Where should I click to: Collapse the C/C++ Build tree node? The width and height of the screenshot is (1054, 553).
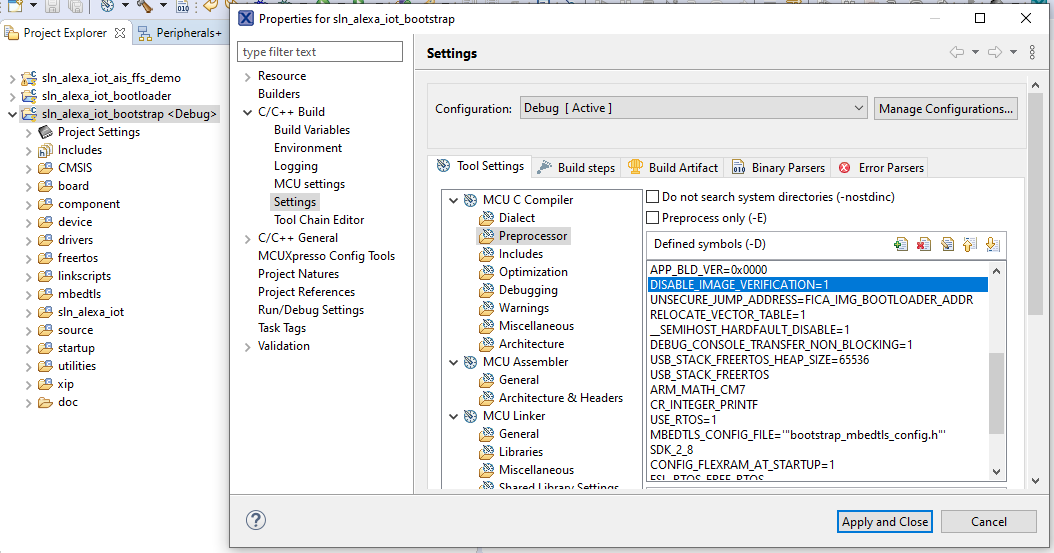coord(247,112)
